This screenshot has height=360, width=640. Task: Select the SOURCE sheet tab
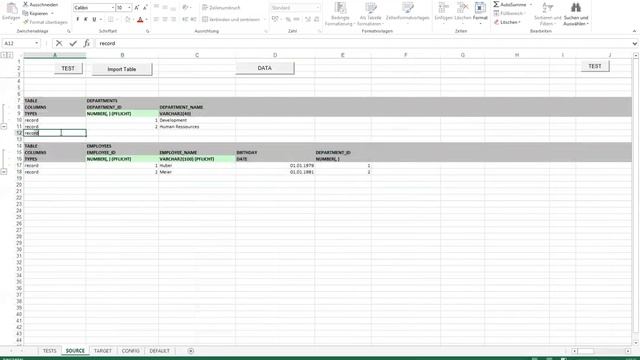(x=75, y=351)
